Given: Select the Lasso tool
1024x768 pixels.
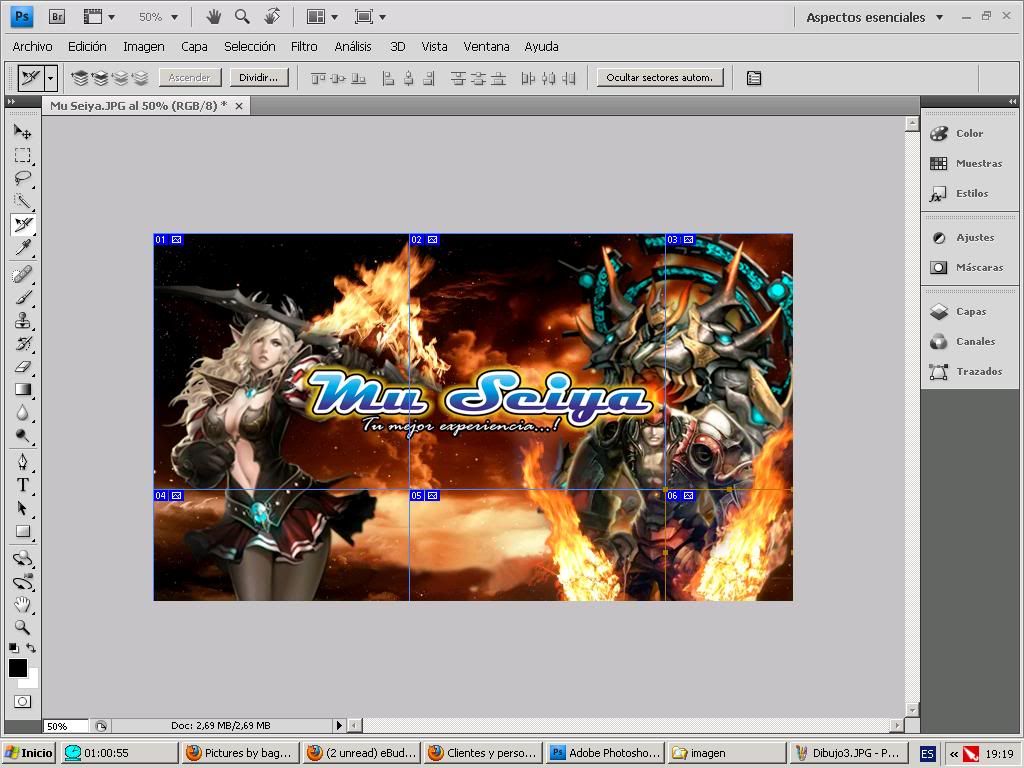Looking at the screenshot, I should point(22,178).
